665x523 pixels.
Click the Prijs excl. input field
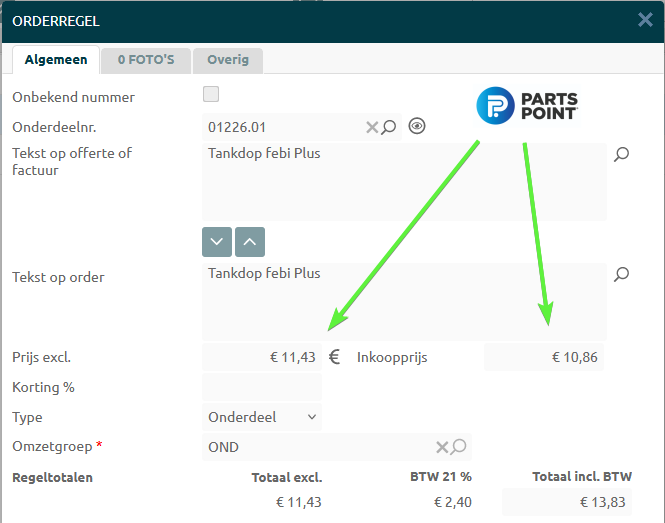click(262, 357)
